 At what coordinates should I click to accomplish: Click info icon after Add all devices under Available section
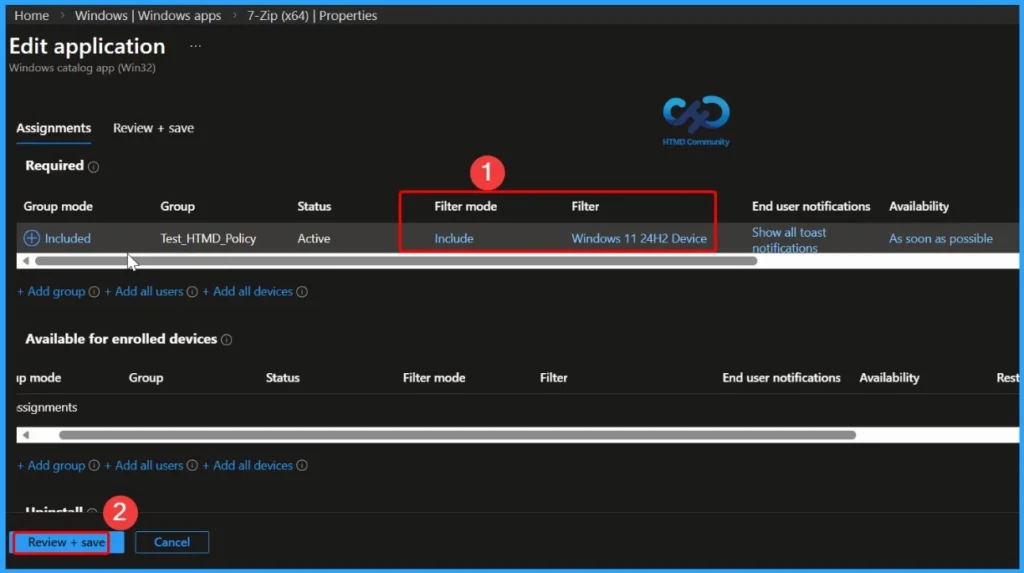(302, 466)
